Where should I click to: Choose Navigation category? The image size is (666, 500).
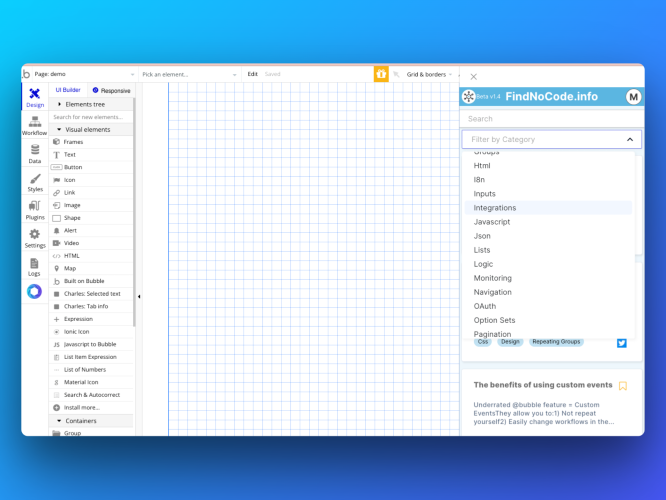pos(548,292)
